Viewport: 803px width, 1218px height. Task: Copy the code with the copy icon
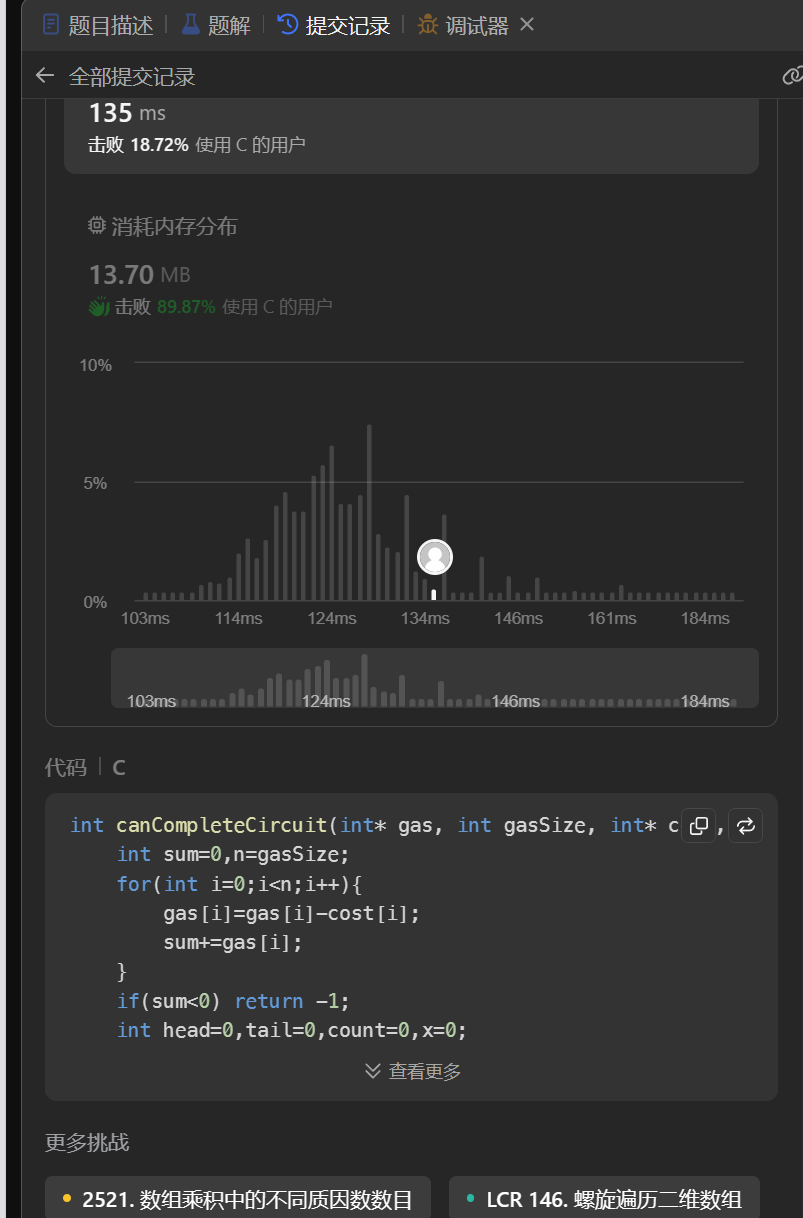coord(700,826)
